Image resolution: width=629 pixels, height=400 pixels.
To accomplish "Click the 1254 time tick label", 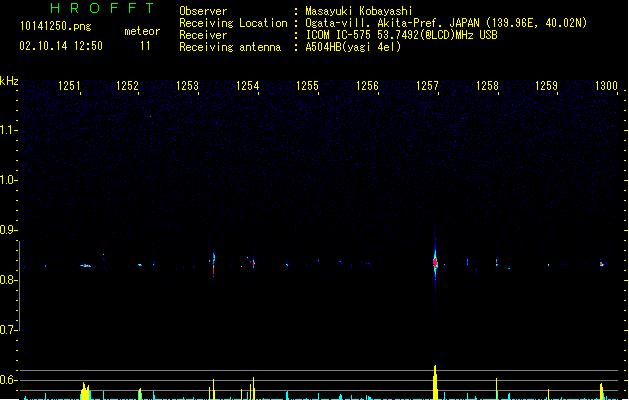I will point(248,86).
